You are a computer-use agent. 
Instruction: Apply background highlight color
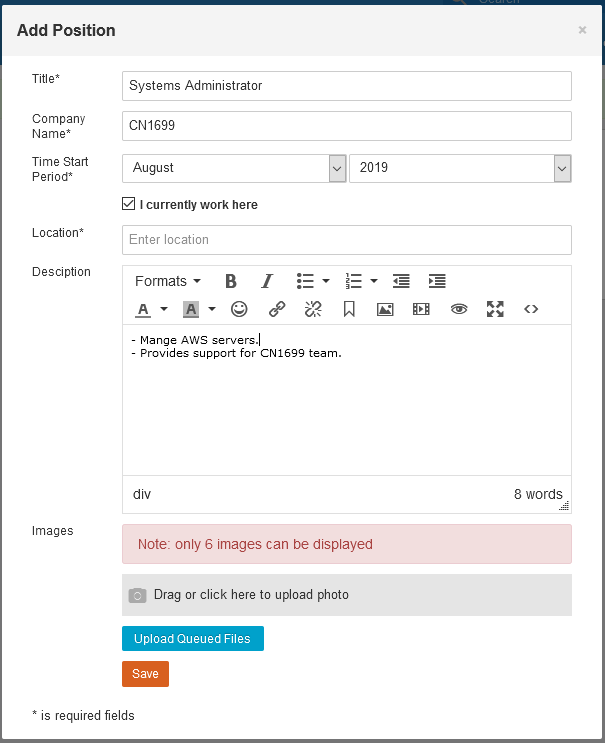click(191, 309)
